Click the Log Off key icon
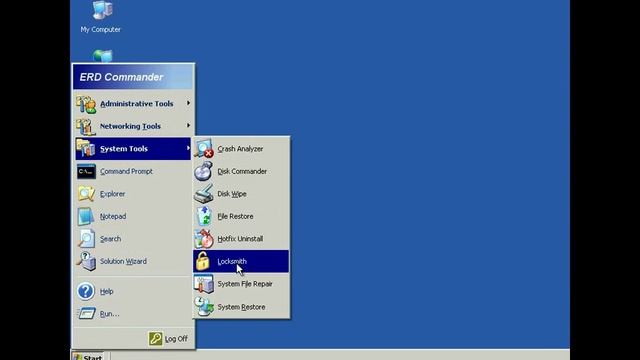This screenshot has height=360, width=640. [155, 338]
